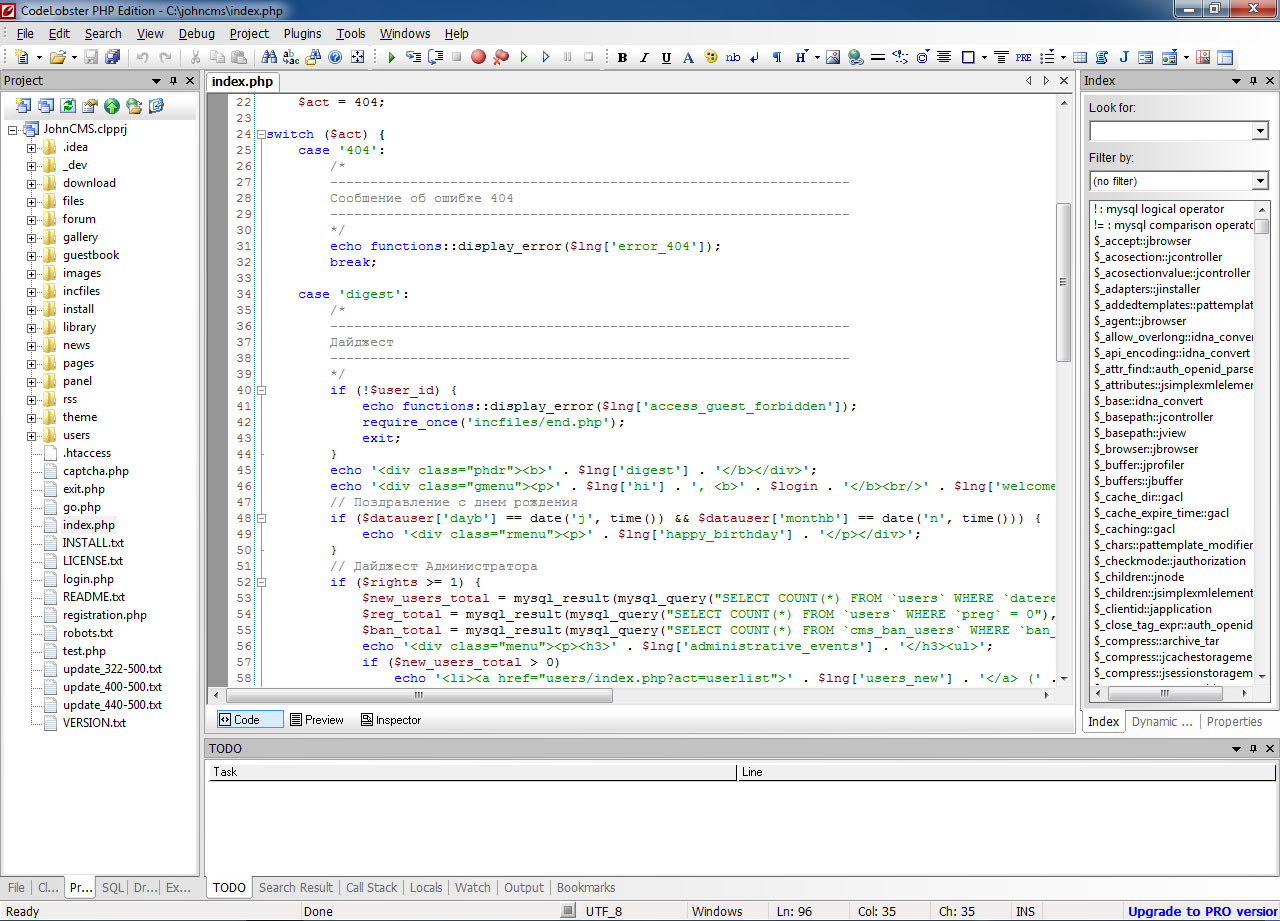1280x921 pixels.
Task: Refresh the project with green arrows icon
Action: point(67,106)
